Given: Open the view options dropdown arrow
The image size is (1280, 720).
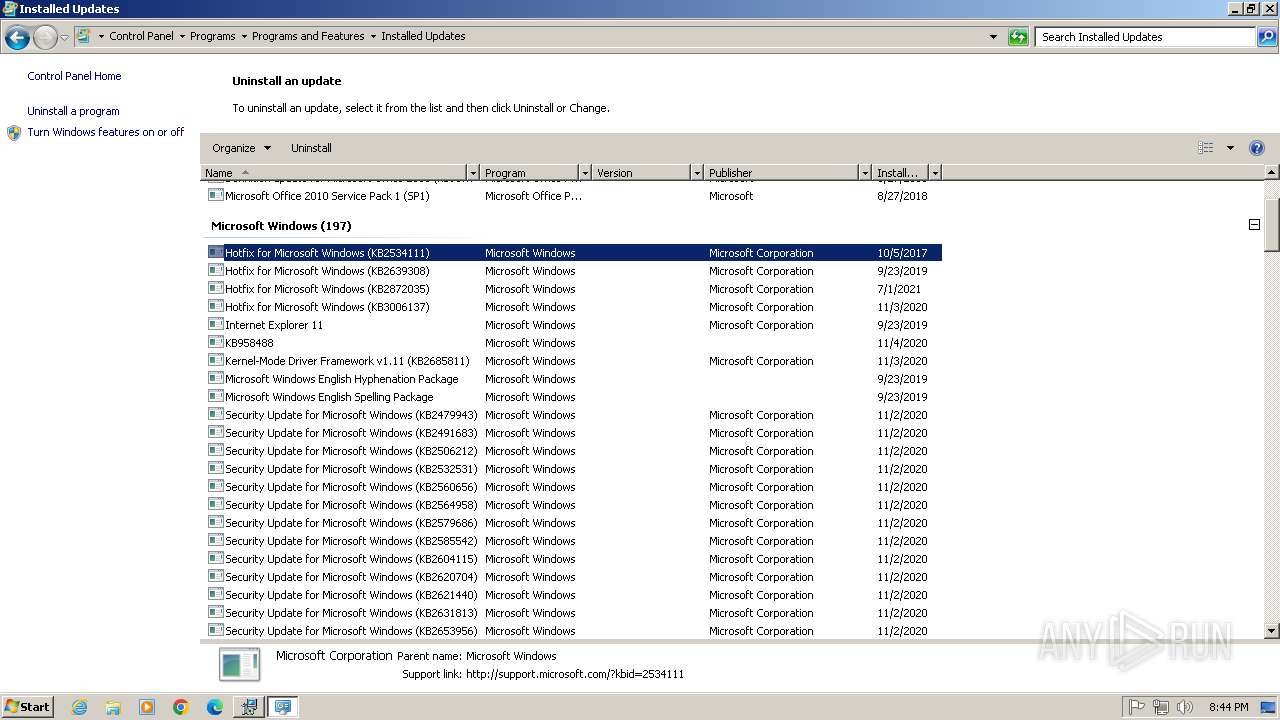Looking at the screenshot, I should point(1230,148).
